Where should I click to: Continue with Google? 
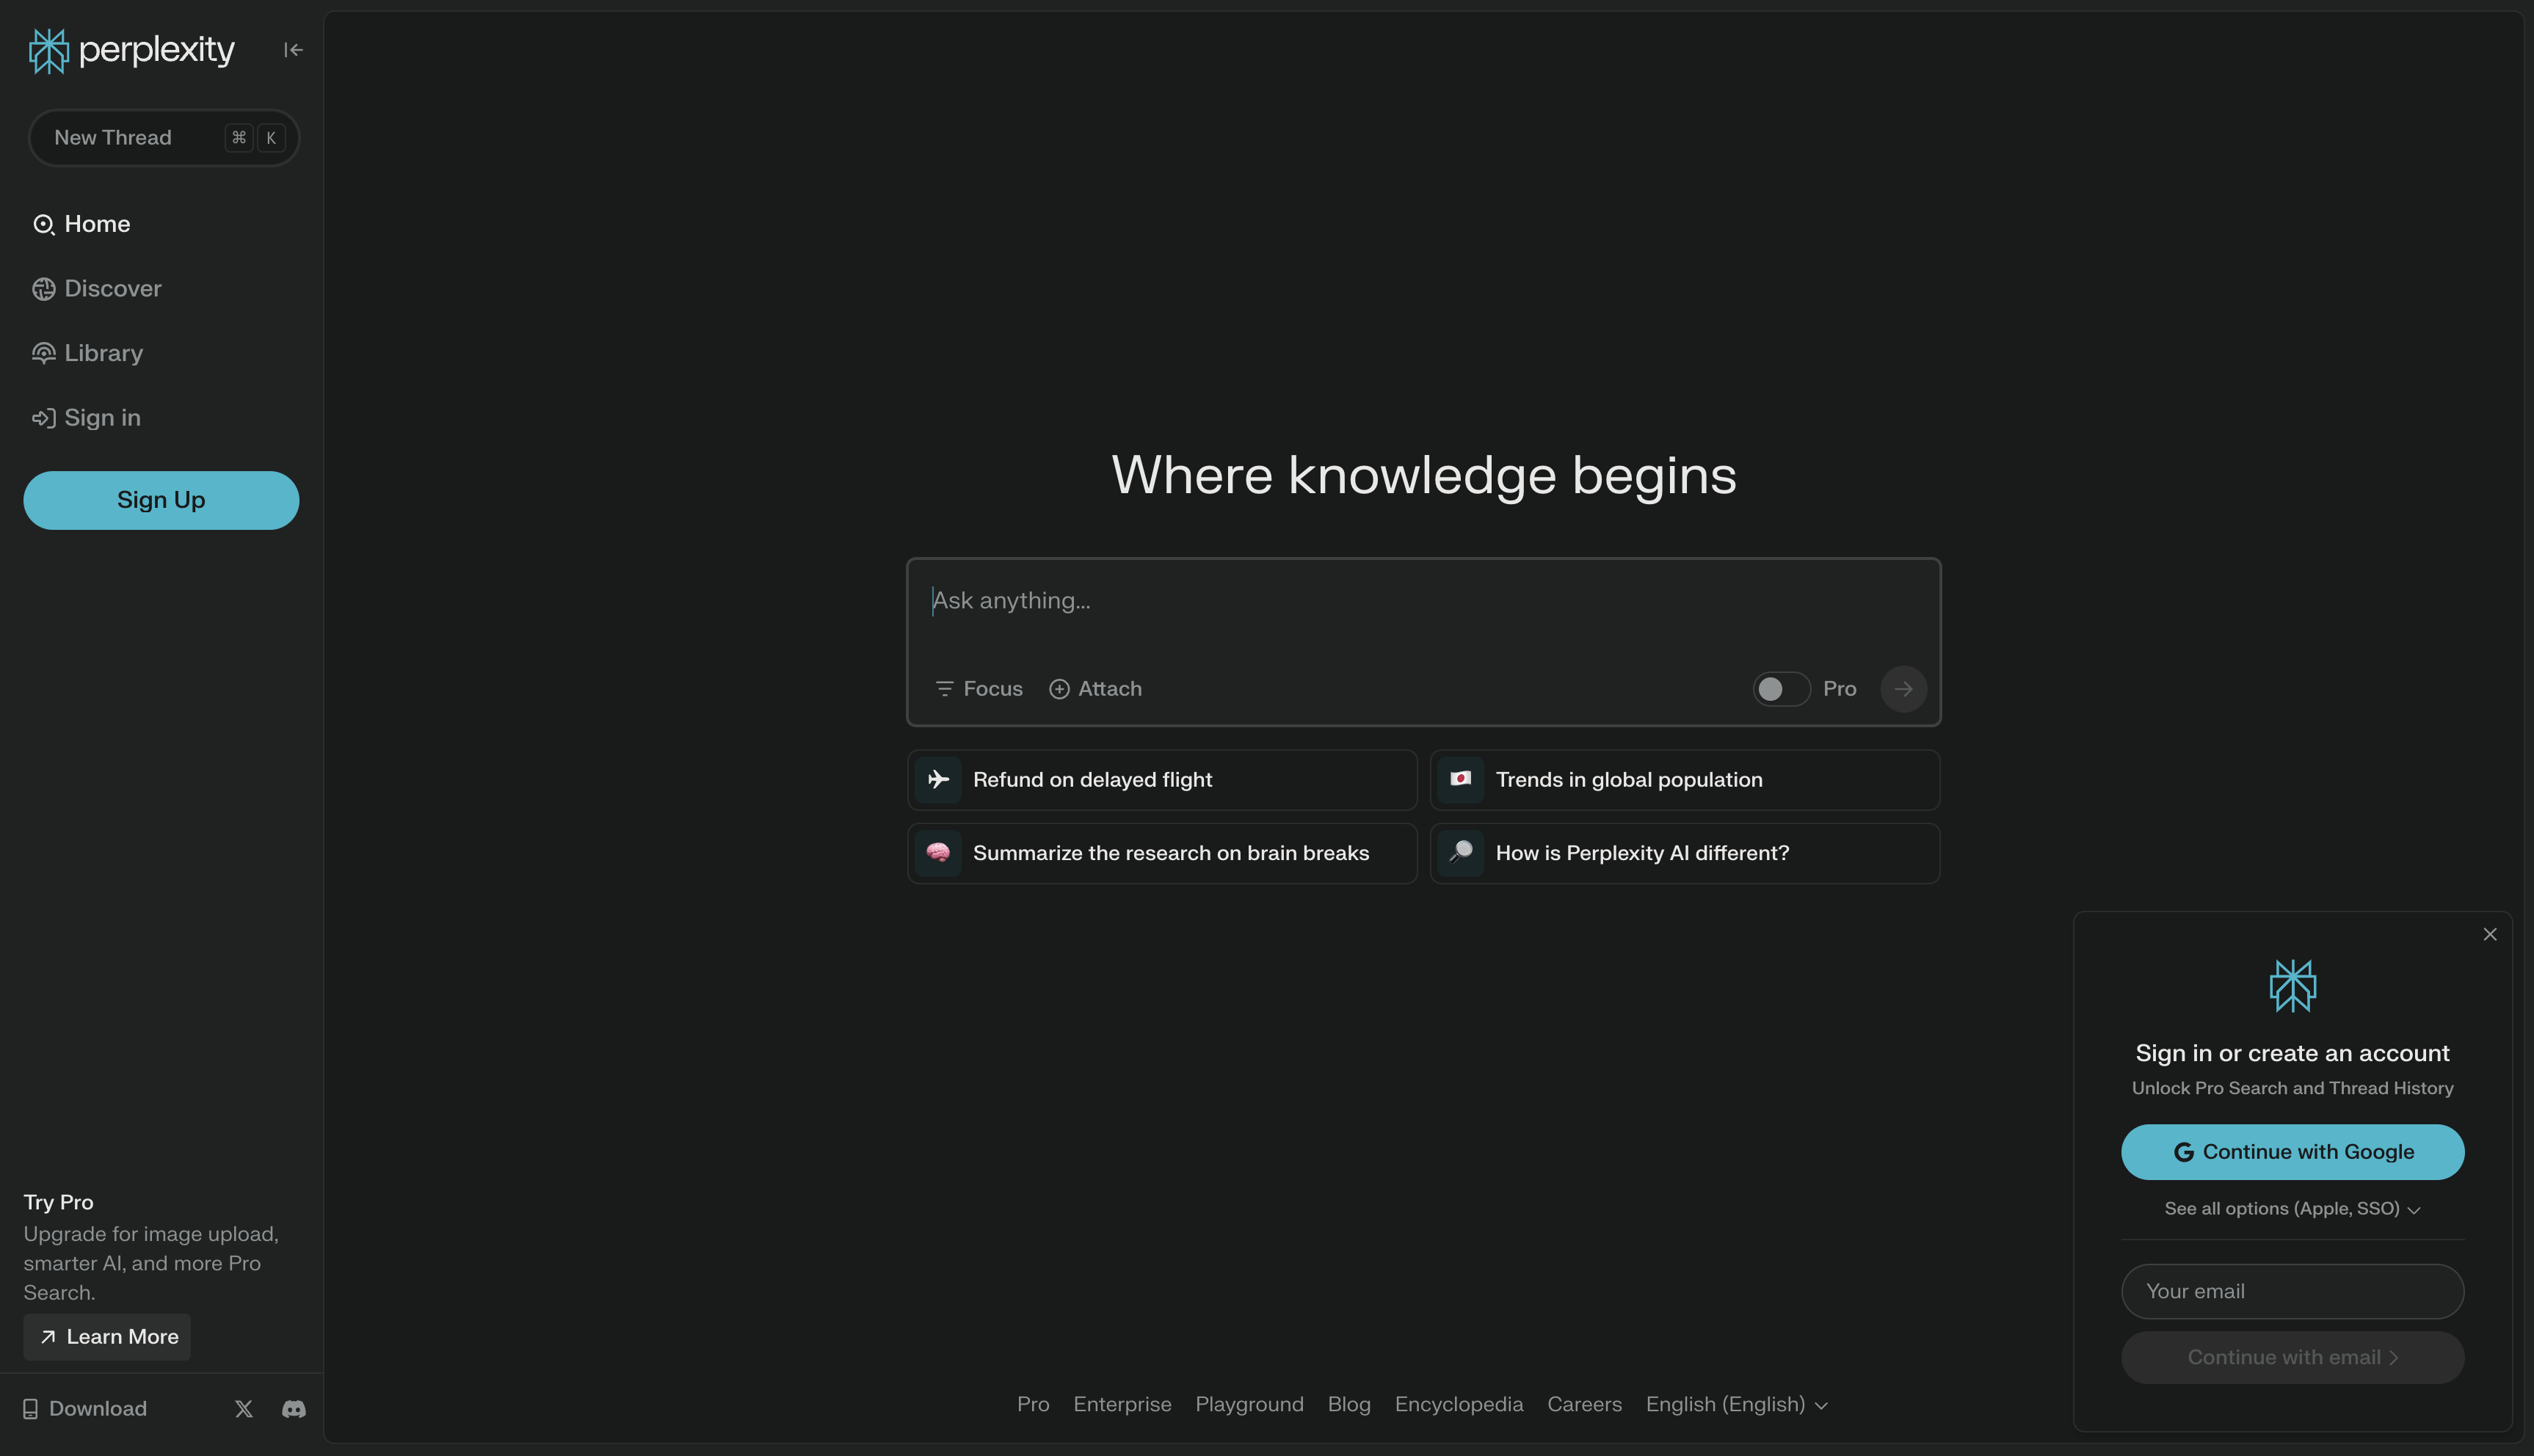2292,1151
